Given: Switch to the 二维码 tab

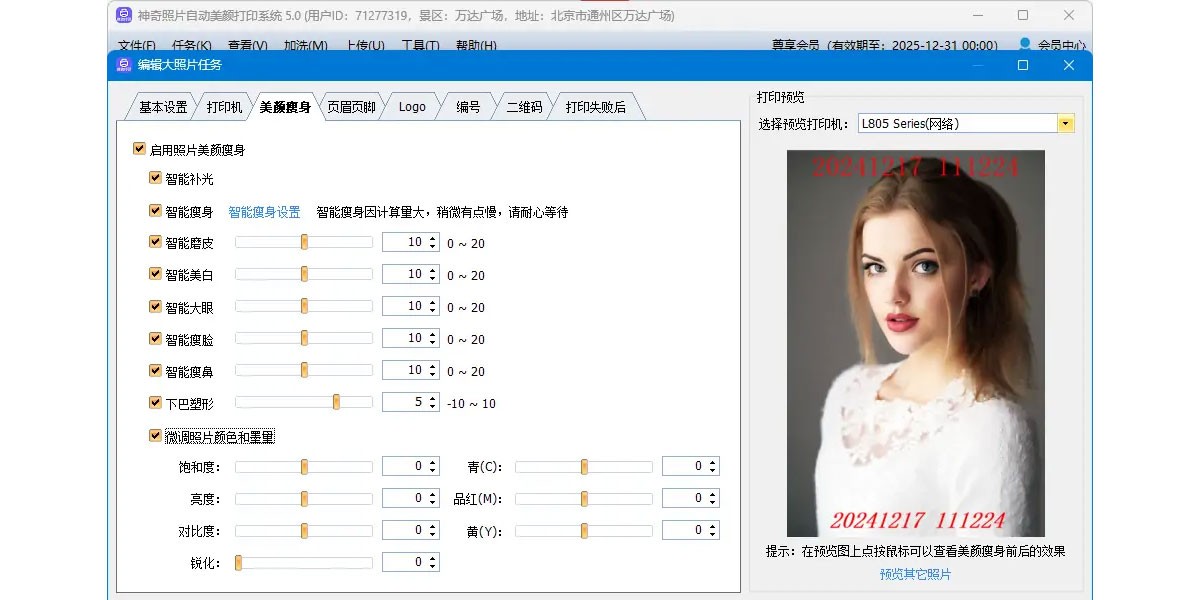Looking at the screenshot, I should [x=524, y=107].
